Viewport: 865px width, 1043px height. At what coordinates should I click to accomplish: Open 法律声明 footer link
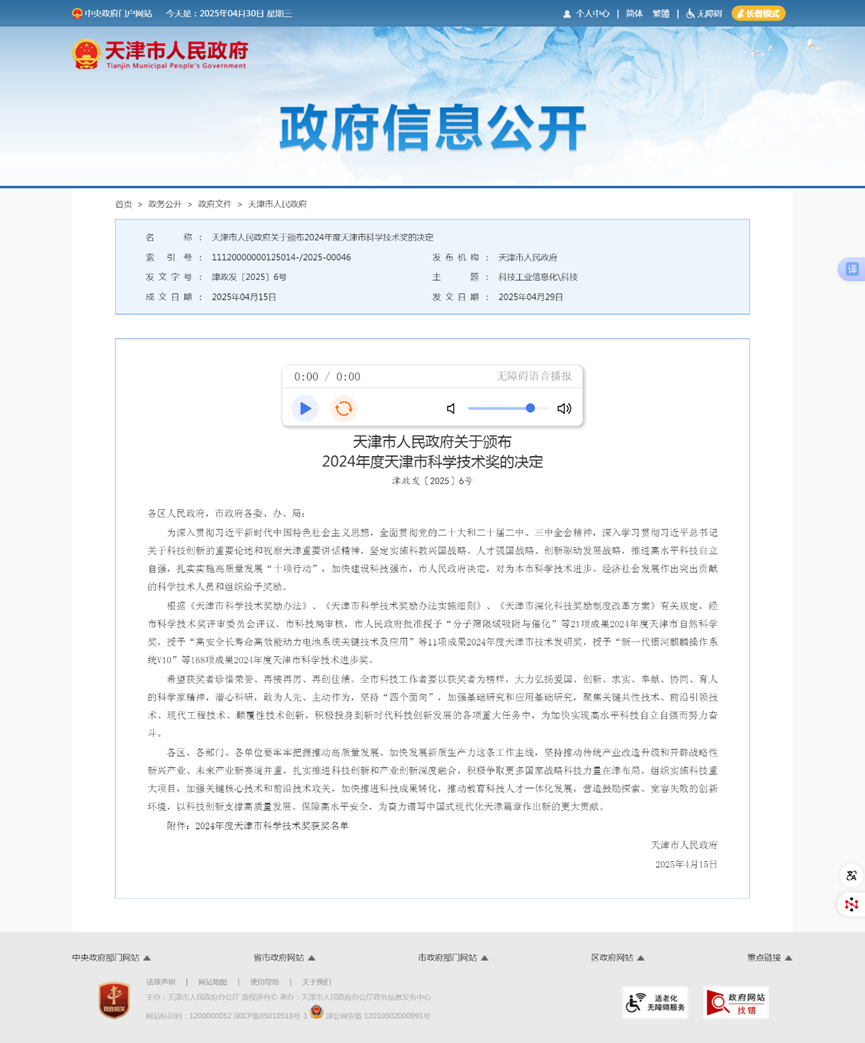160,982
